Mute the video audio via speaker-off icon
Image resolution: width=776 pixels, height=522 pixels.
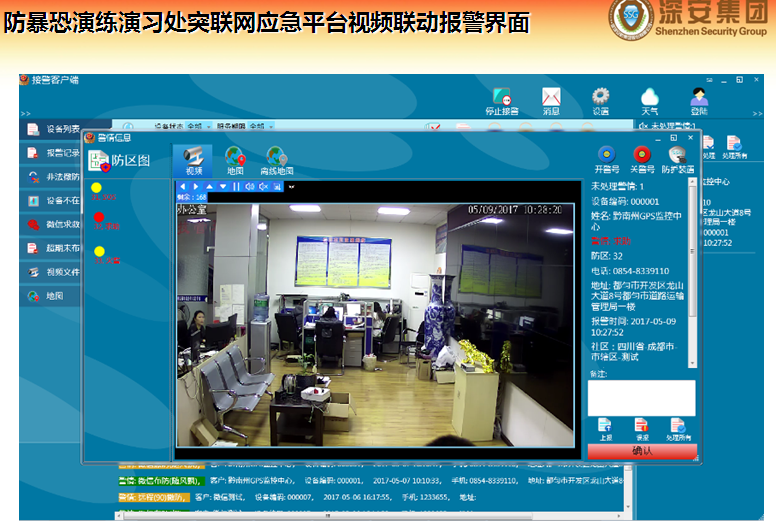263,187
